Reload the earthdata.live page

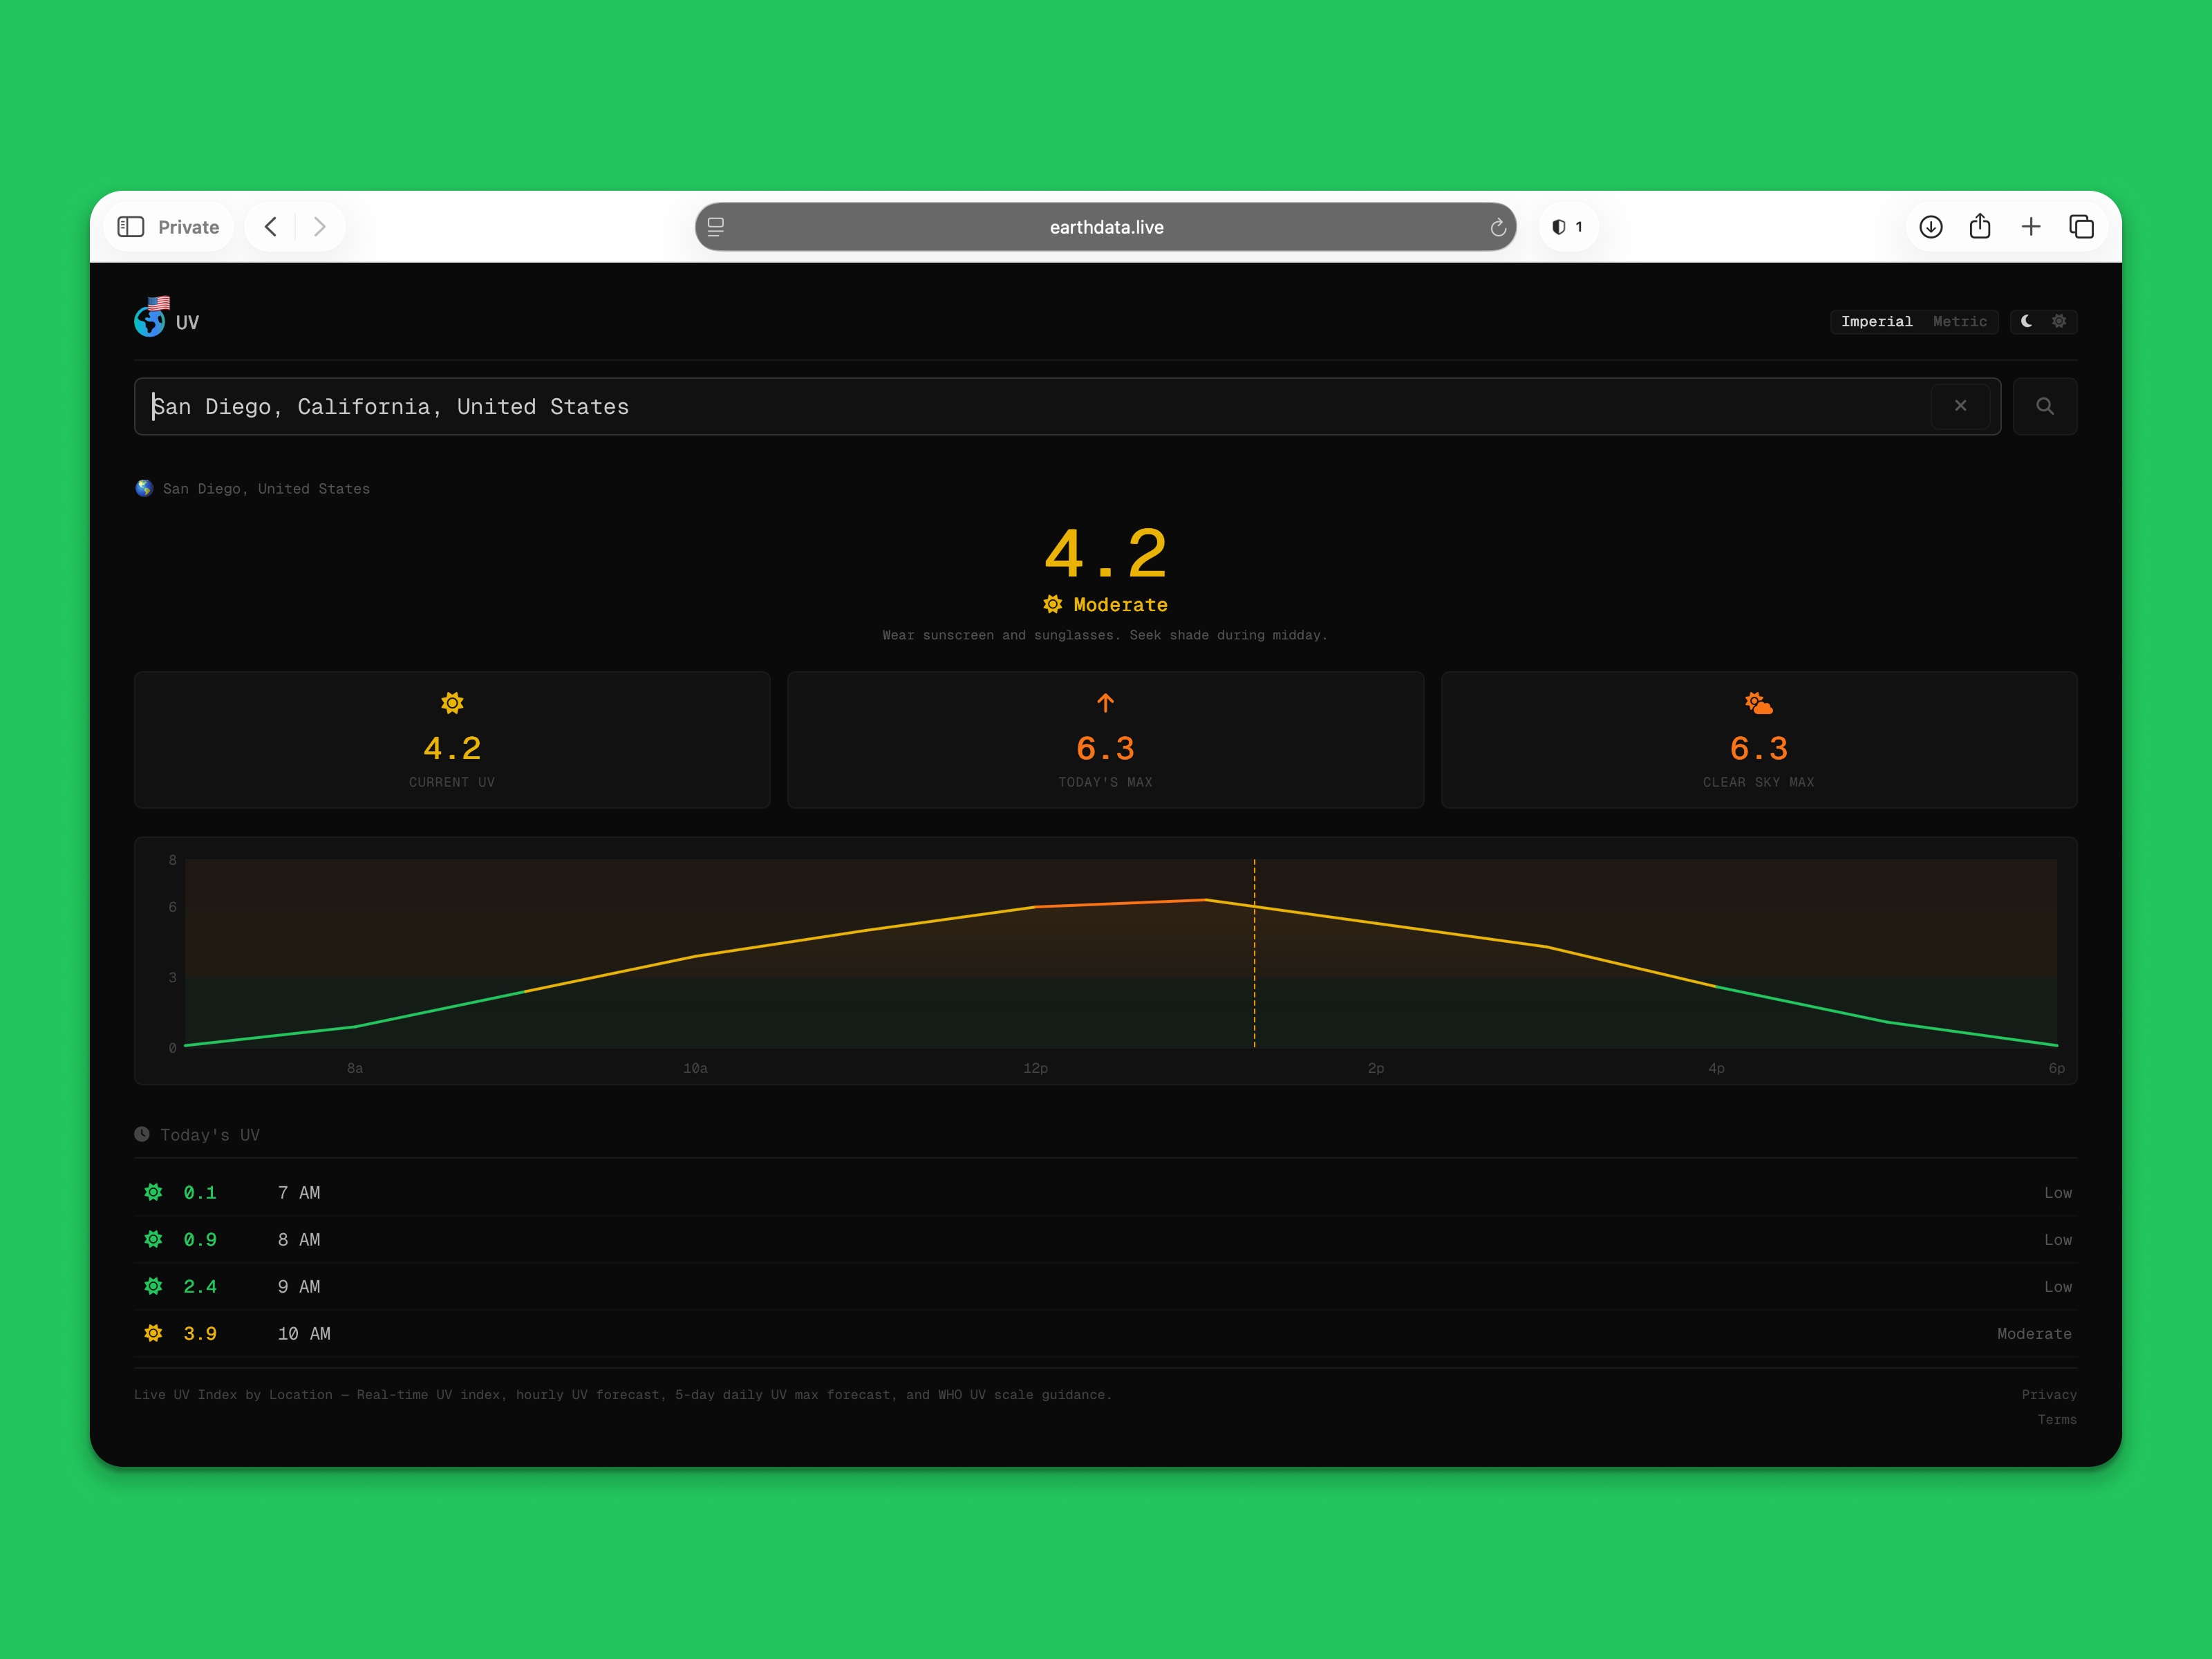(x=1497, y=228)
